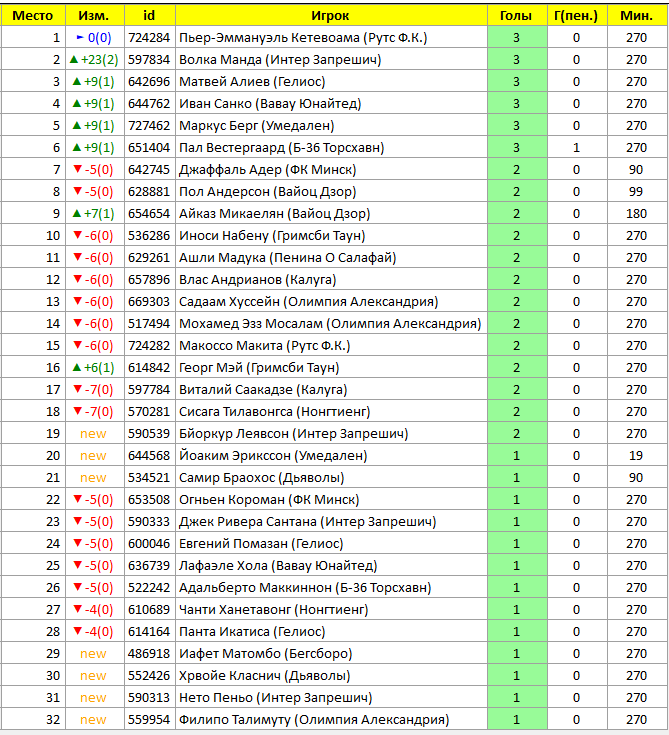669x735 pixels.
Task: Select cell Йоаким Эрикссон (Умедален)
Action: pos(331,456)
